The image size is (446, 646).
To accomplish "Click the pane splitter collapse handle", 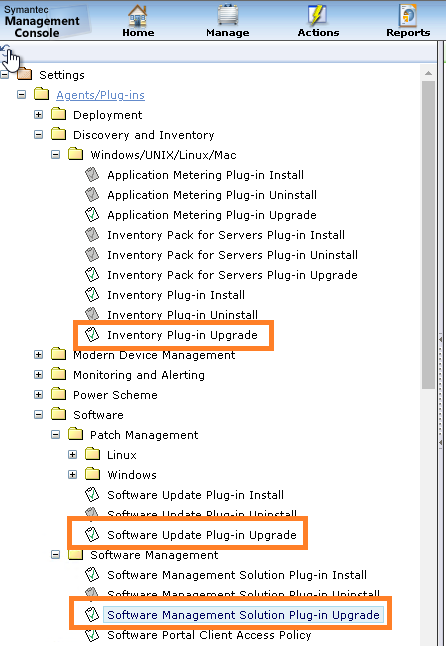I will coord(441,391).
